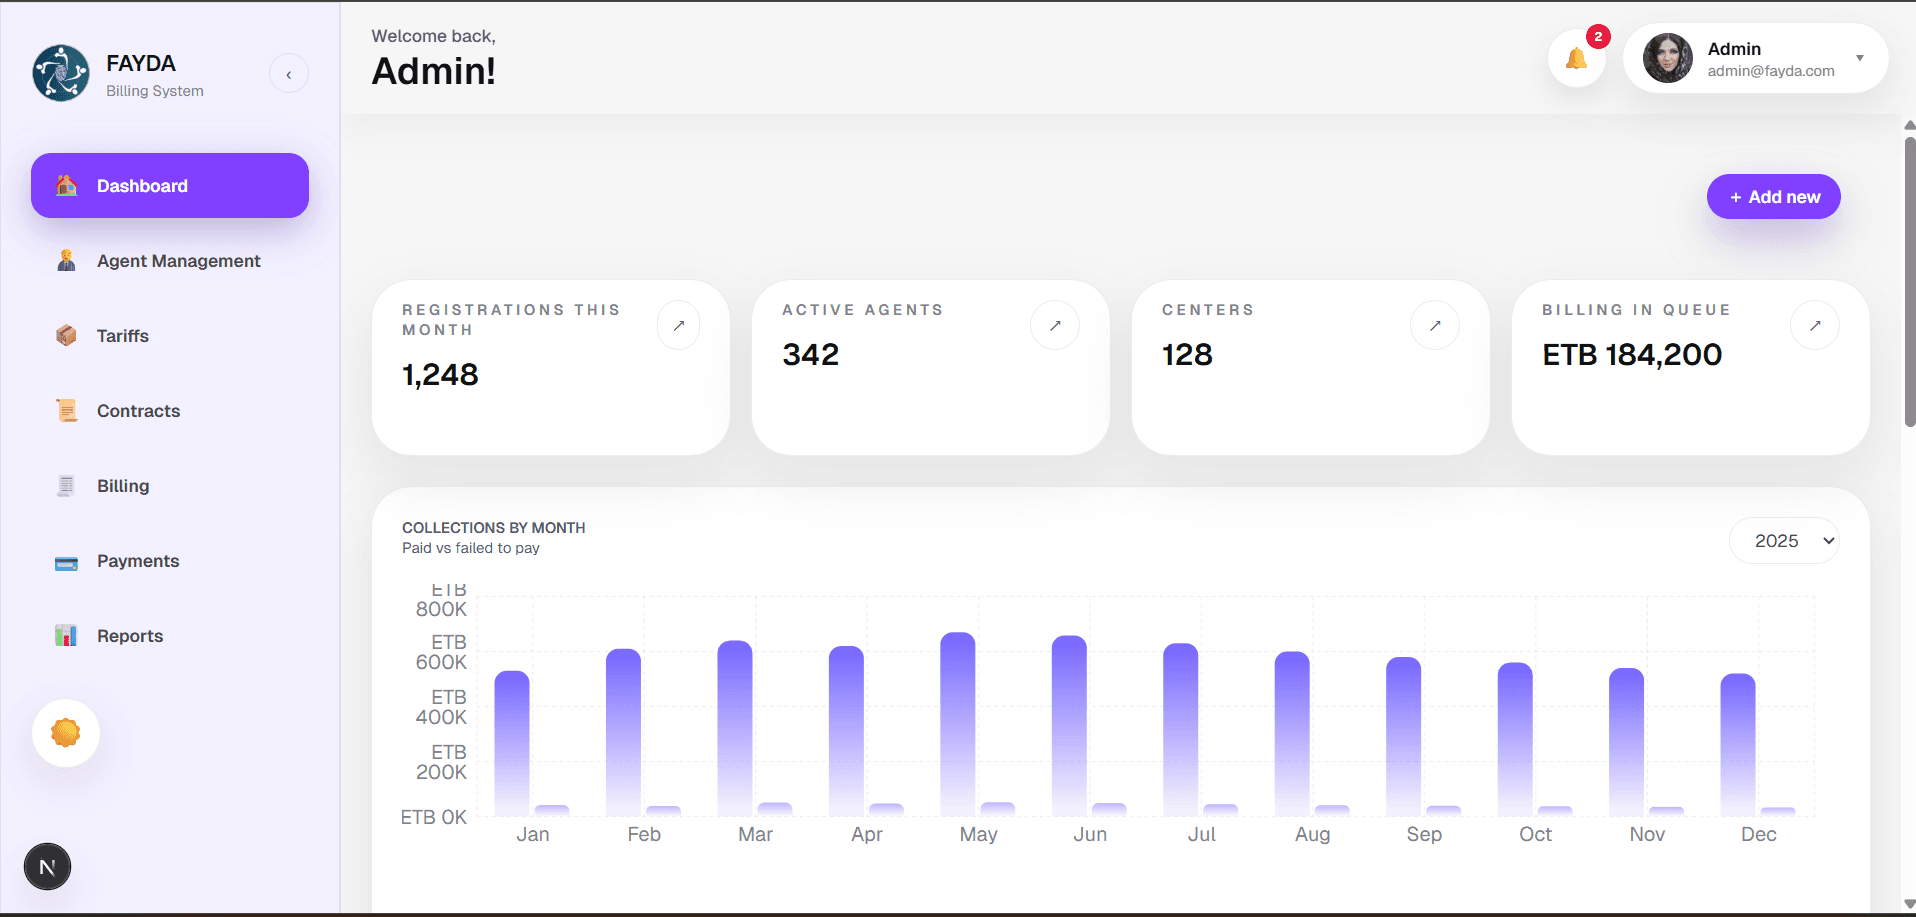The width and height of the screenshot is (1916, 917).
Task: Open Admin account dropdown arrow
Action: click(1859, 58)
